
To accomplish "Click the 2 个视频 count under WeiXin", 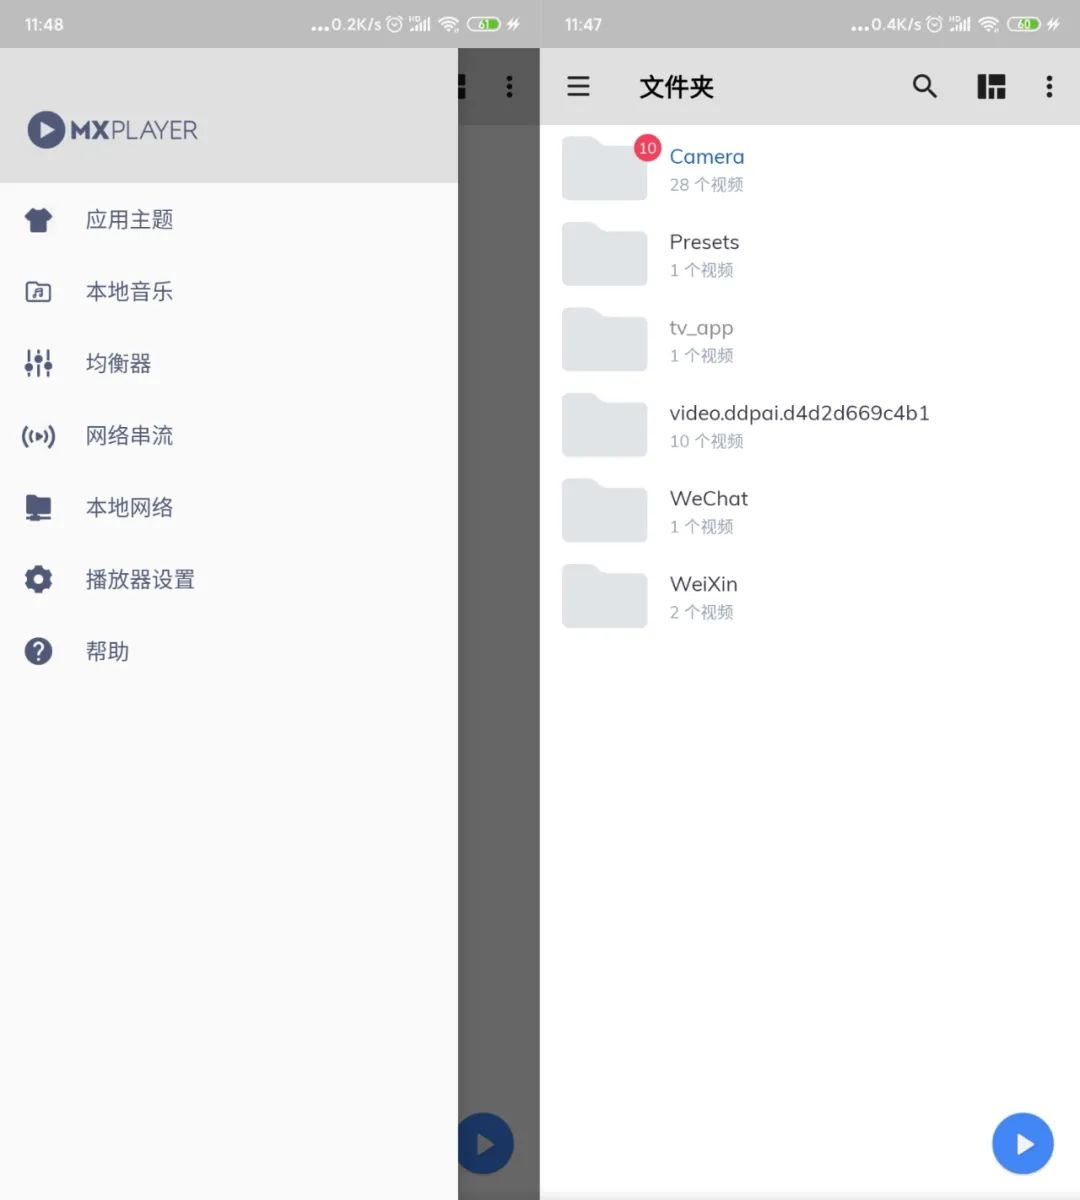I will (701, 612).
